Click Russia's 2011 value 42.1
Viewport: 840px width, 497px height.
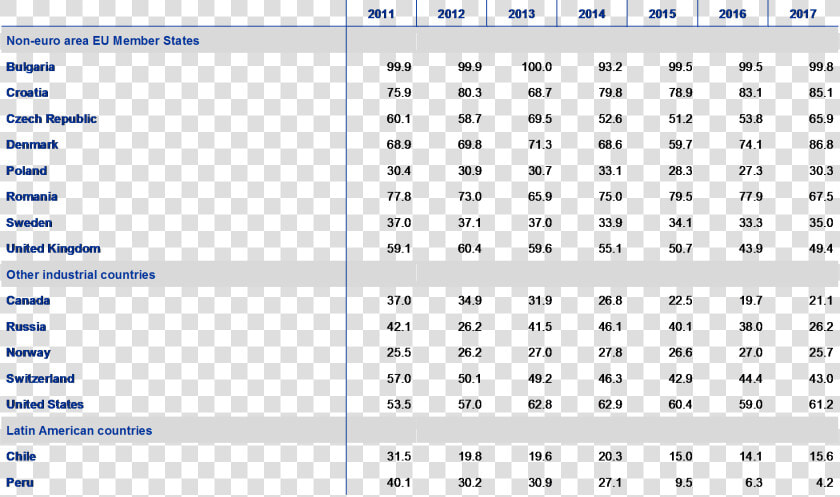coord(399,327)
